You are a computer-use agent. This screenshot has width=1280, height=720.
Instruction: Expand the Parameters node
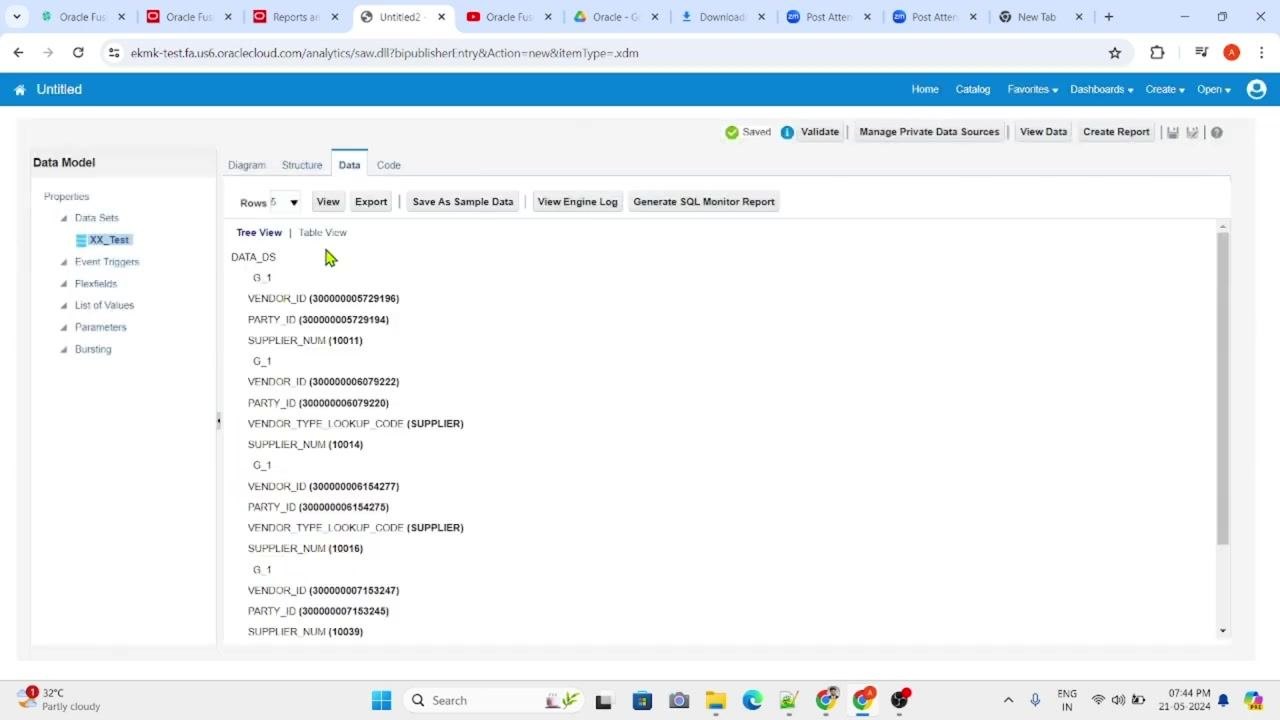tap(64, 328)
